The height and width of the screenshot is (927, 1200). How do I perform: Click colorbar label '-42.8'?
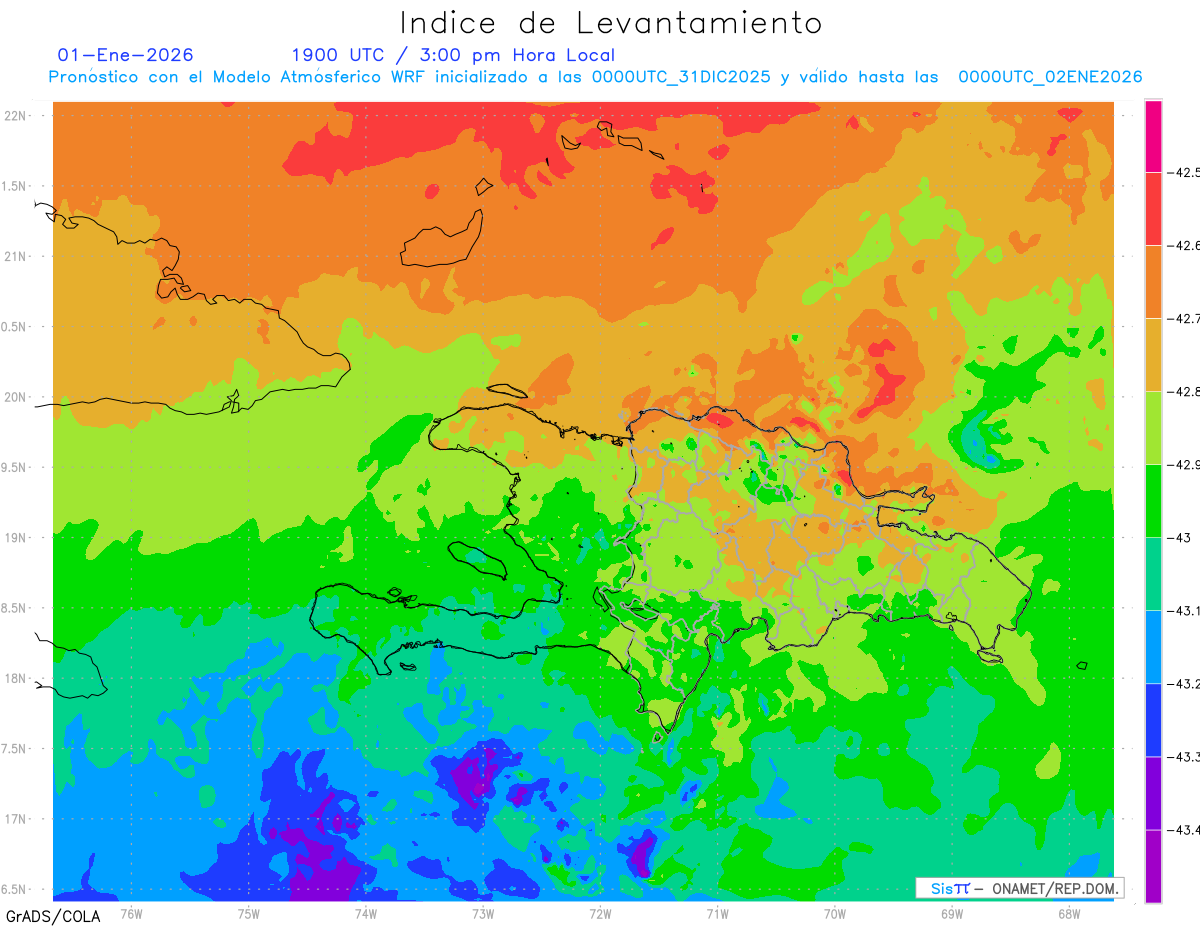click(x=1186, y=392)
